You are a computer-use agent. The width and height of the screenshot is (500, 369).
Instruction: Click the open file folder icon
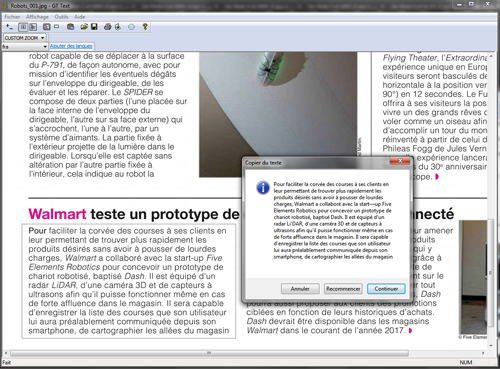pyautogui.click(x=84, y=27)
